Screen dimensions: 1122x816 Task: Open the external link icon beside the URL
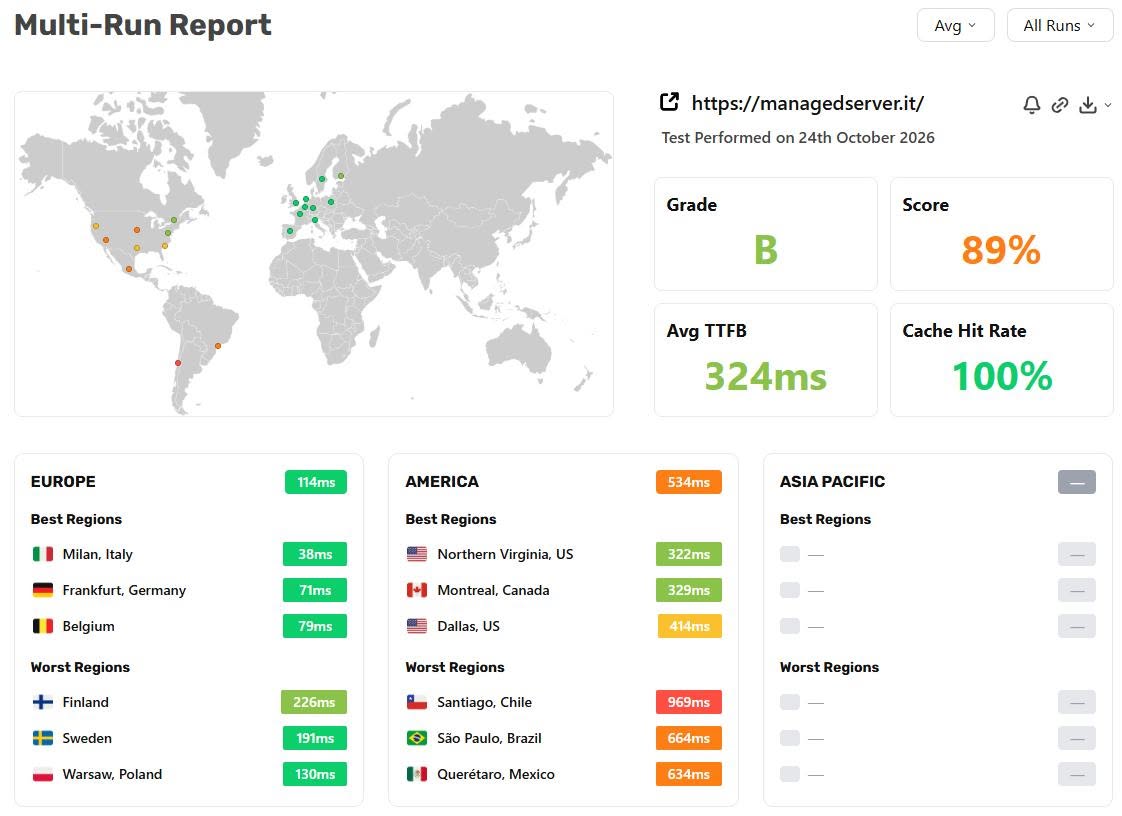point(669,102)
